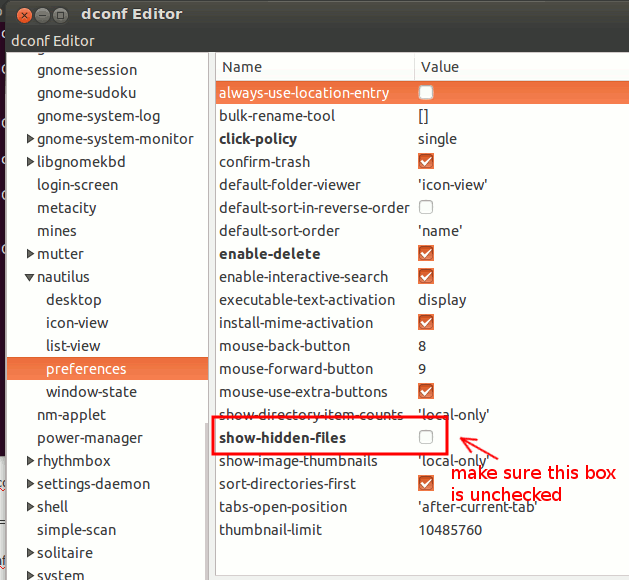
Task: Minimize the dconf Editor window
Action: [42, 16]
